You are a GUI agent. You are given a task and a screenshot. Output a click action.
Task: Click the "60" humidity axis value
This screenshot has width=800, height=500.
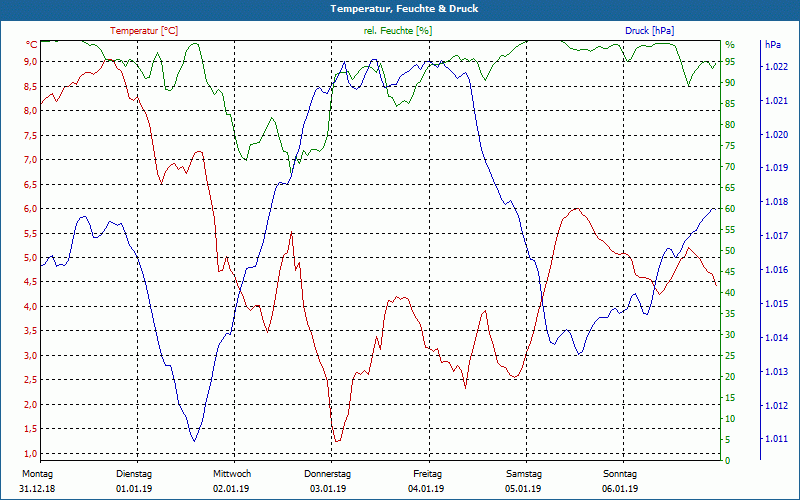(730, 209)
